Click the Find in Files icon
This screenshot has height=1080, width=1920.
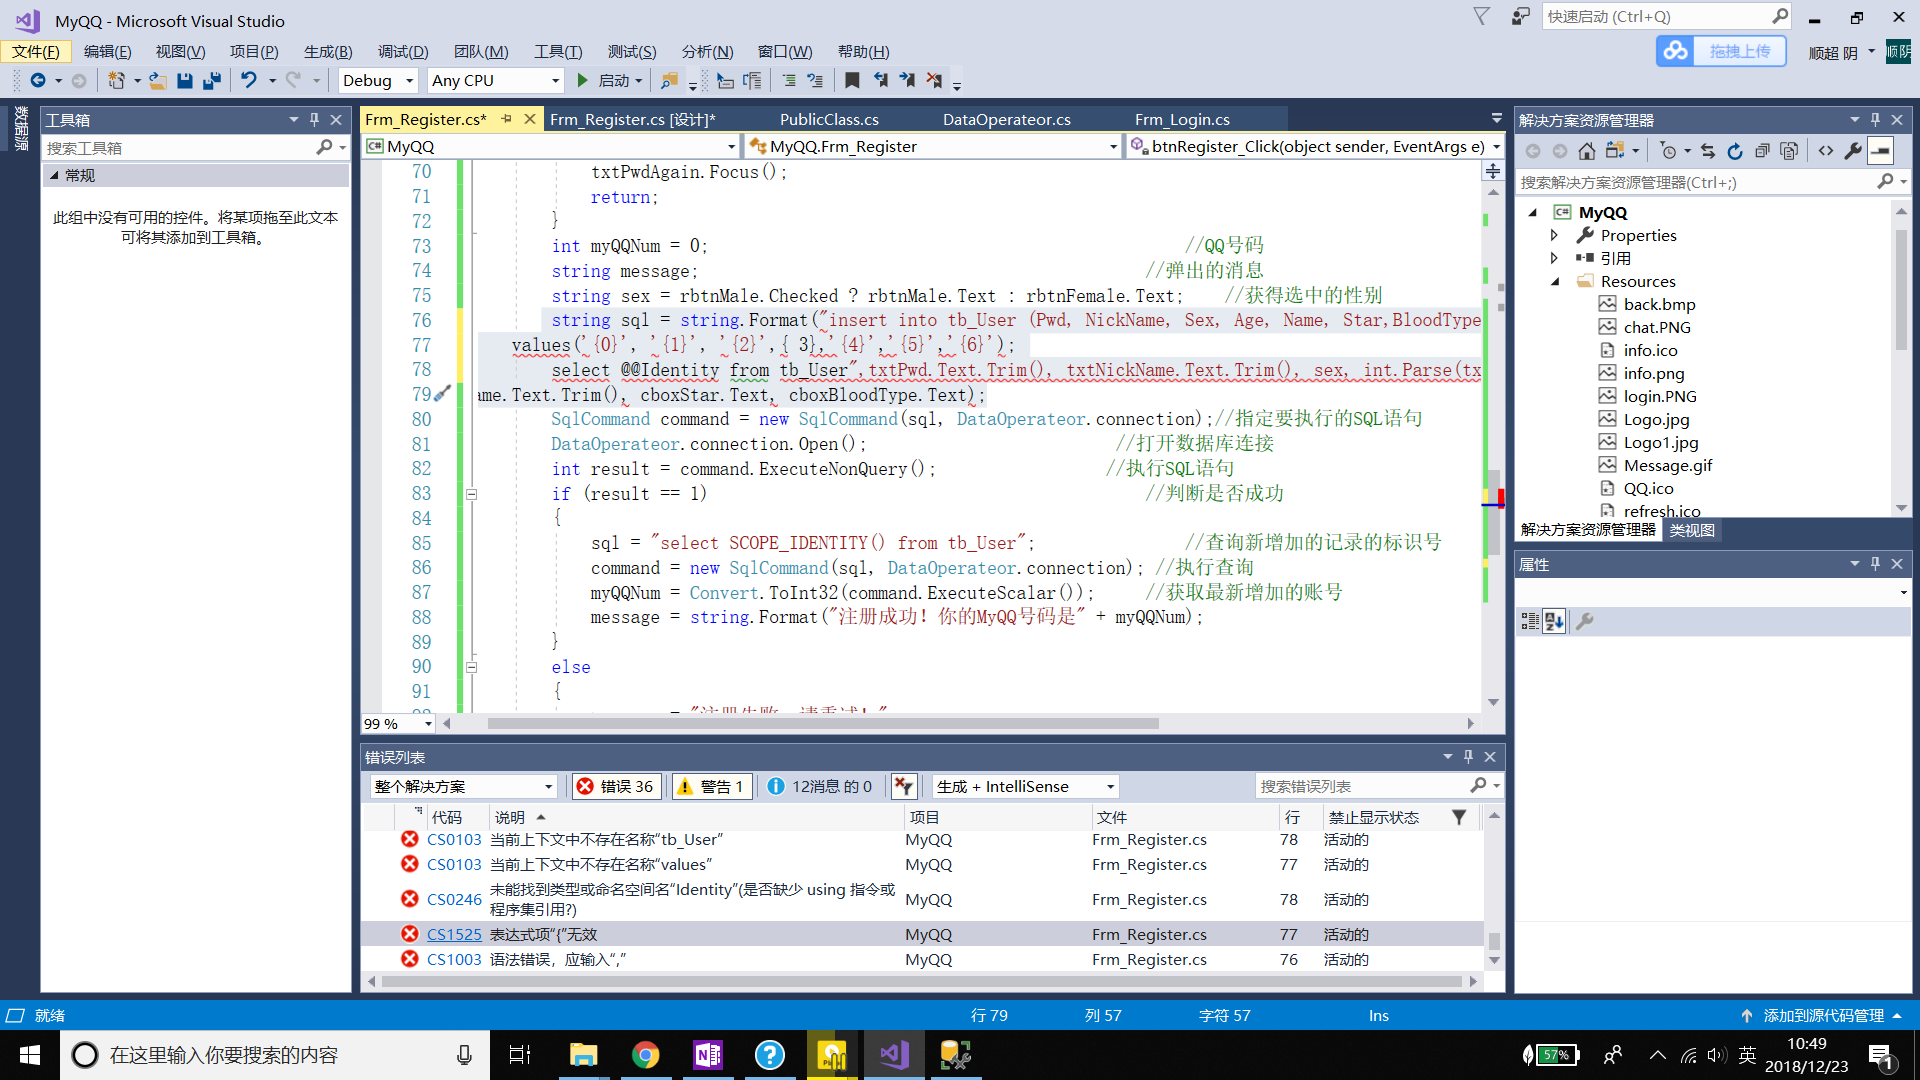coord(669,81)
